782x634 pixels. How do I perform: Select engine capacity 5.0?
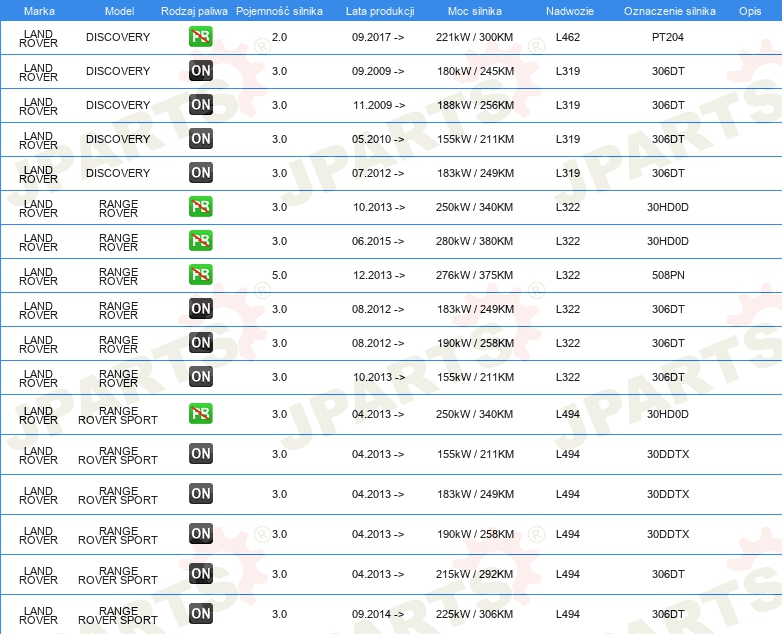pyautogui.click(x=279, y=274)
